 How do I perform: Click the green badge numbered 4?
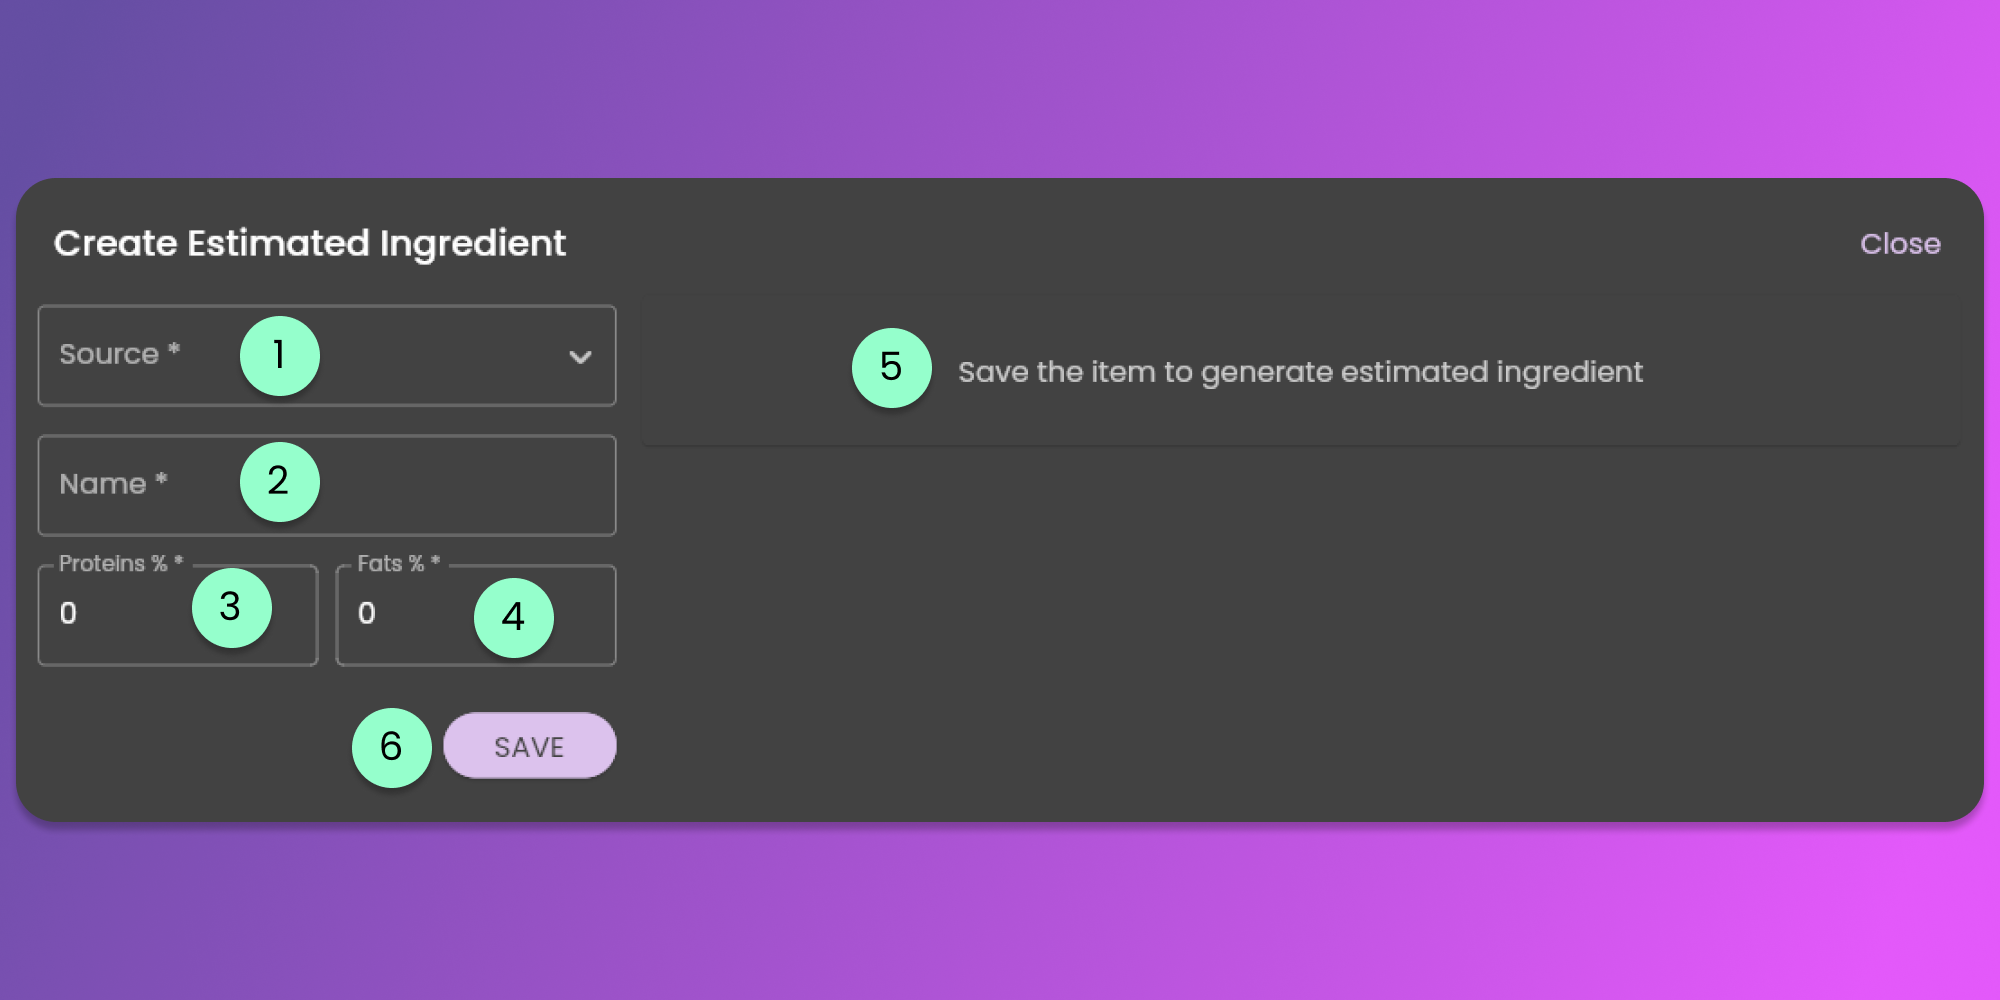[x=513, y=617]
